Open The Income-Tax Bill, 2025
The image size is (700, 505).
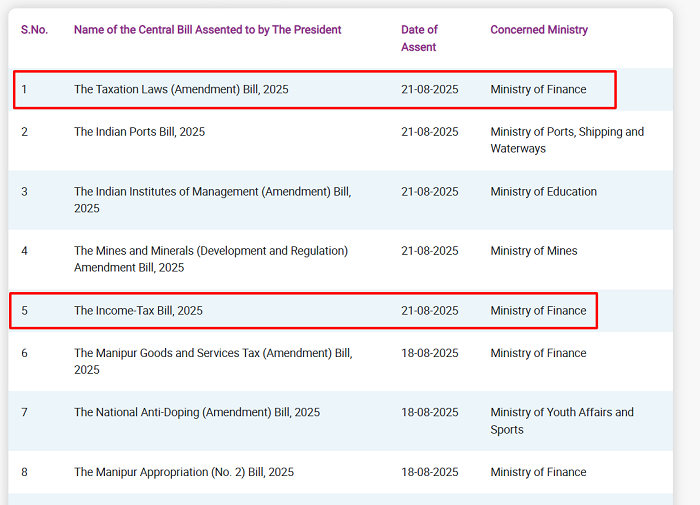[138, 311]
